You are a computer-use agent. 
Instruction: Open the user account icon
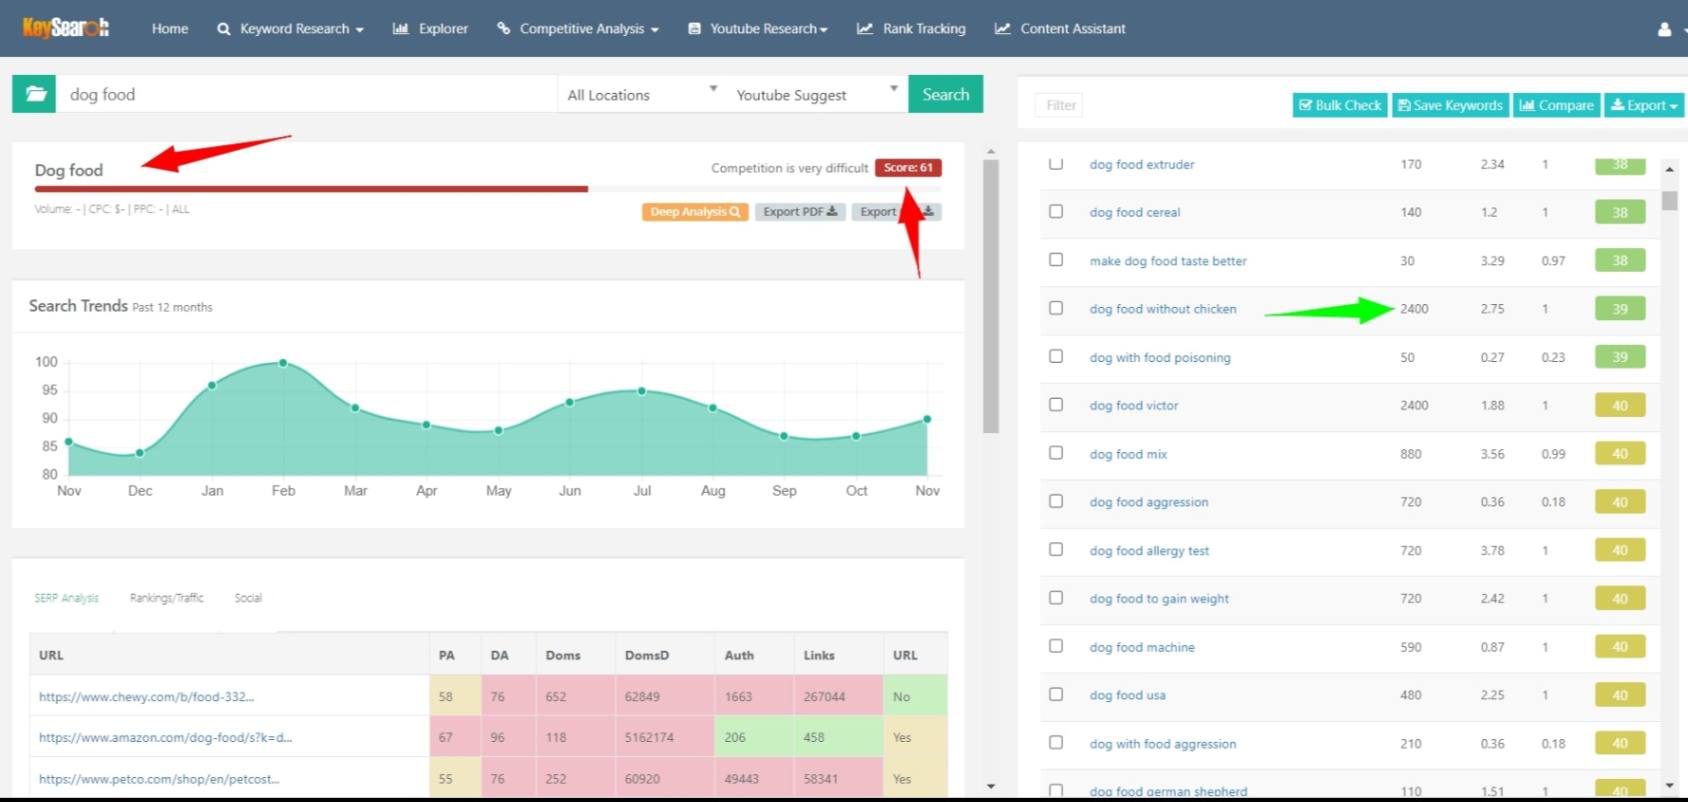pyautogui.click(x=1664, y=29)
